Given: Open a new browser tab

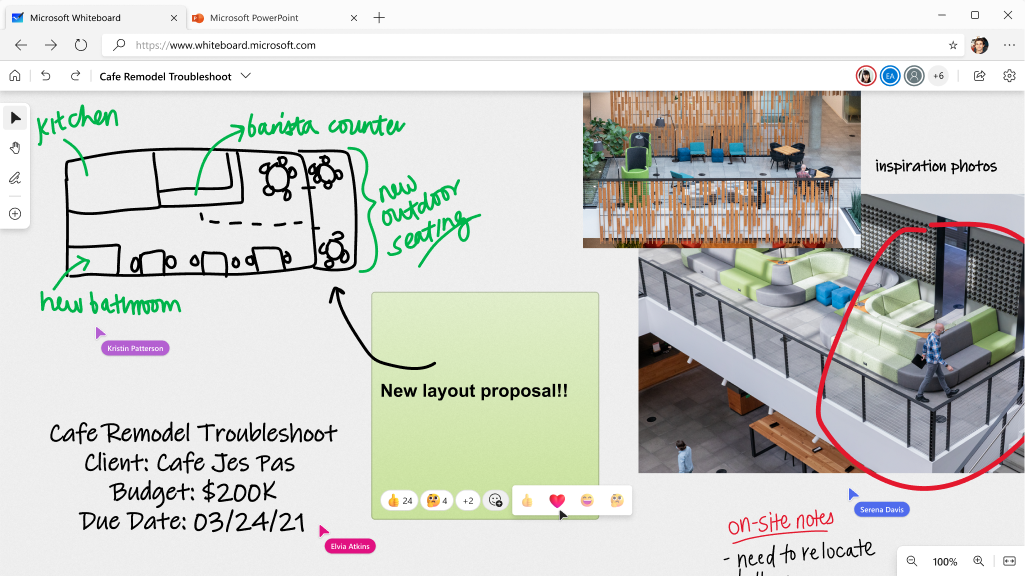Looking at the screenshot, I should tap(379, 18).
